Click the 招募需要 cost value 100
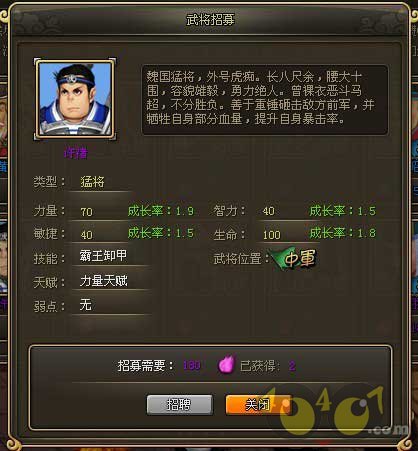The height and width of the screenshot is (451, 418). point(192,365)
